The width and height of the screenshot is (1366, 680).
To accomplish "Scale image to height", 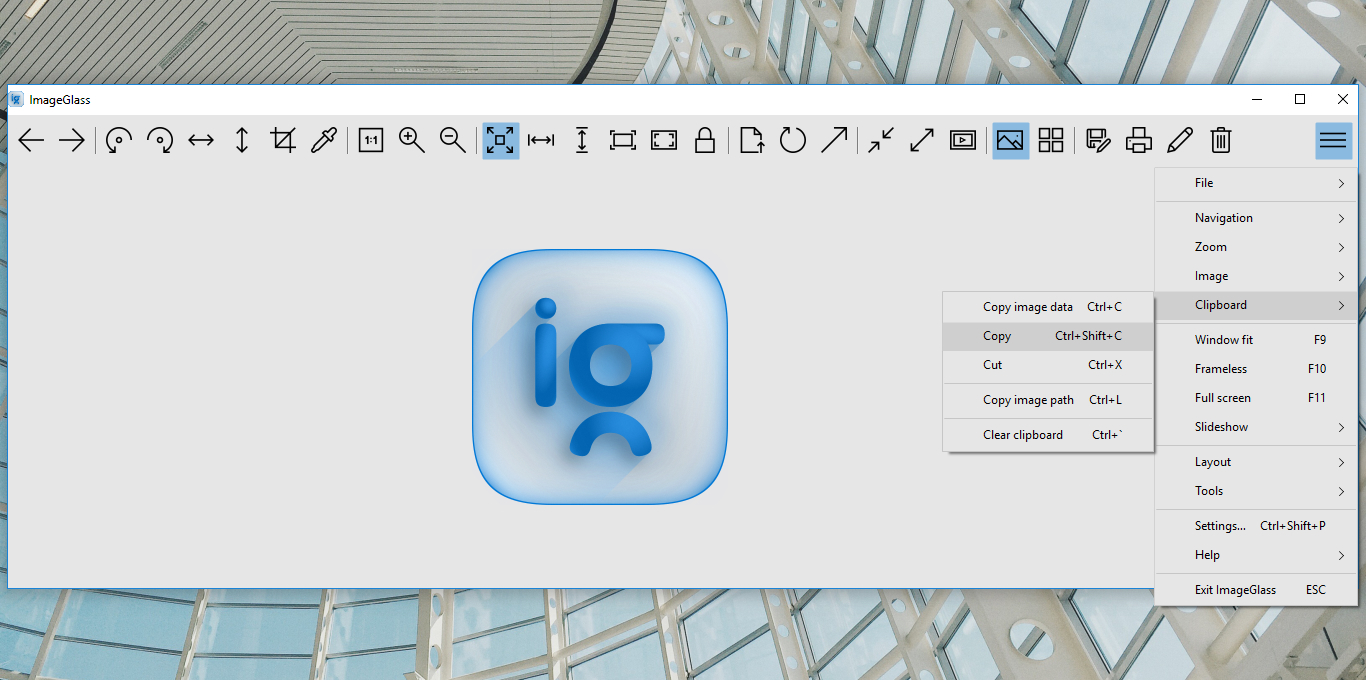I will point(582,141).
